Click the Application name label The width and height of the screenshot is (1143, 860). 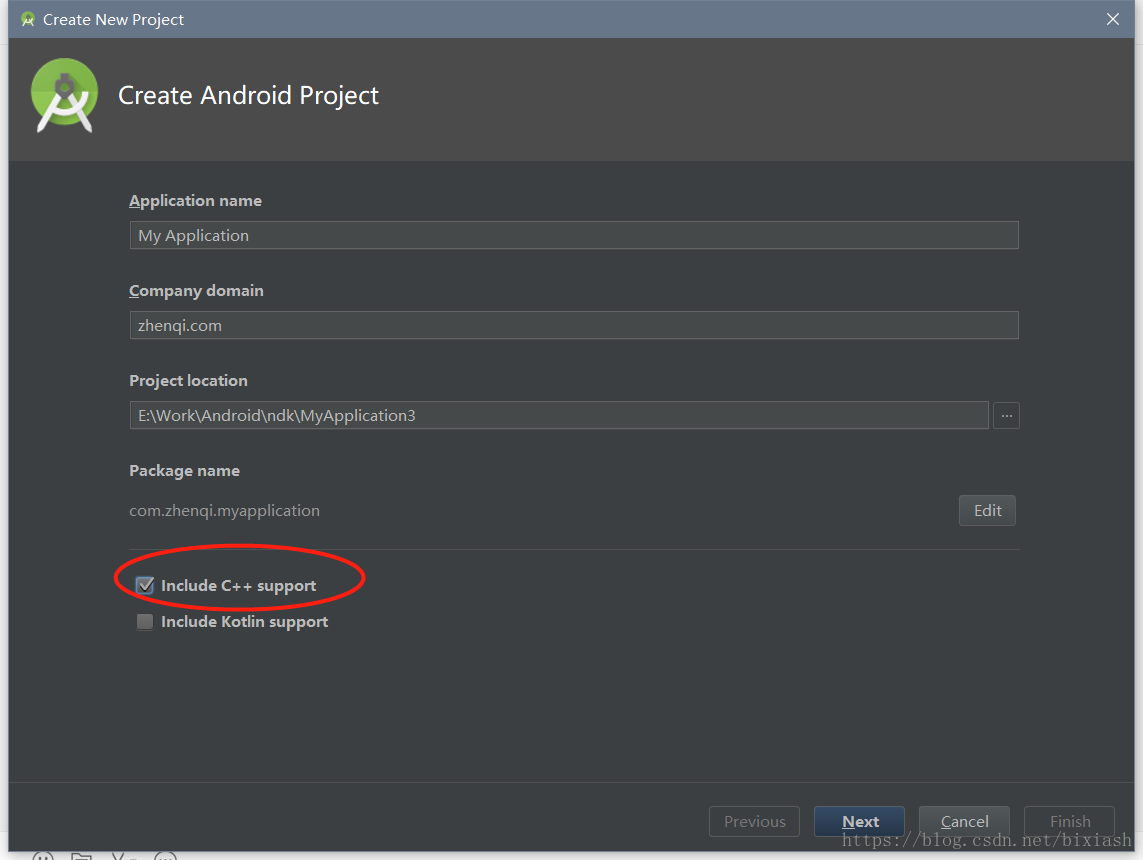pyautogui.click(x=195, y=200)
